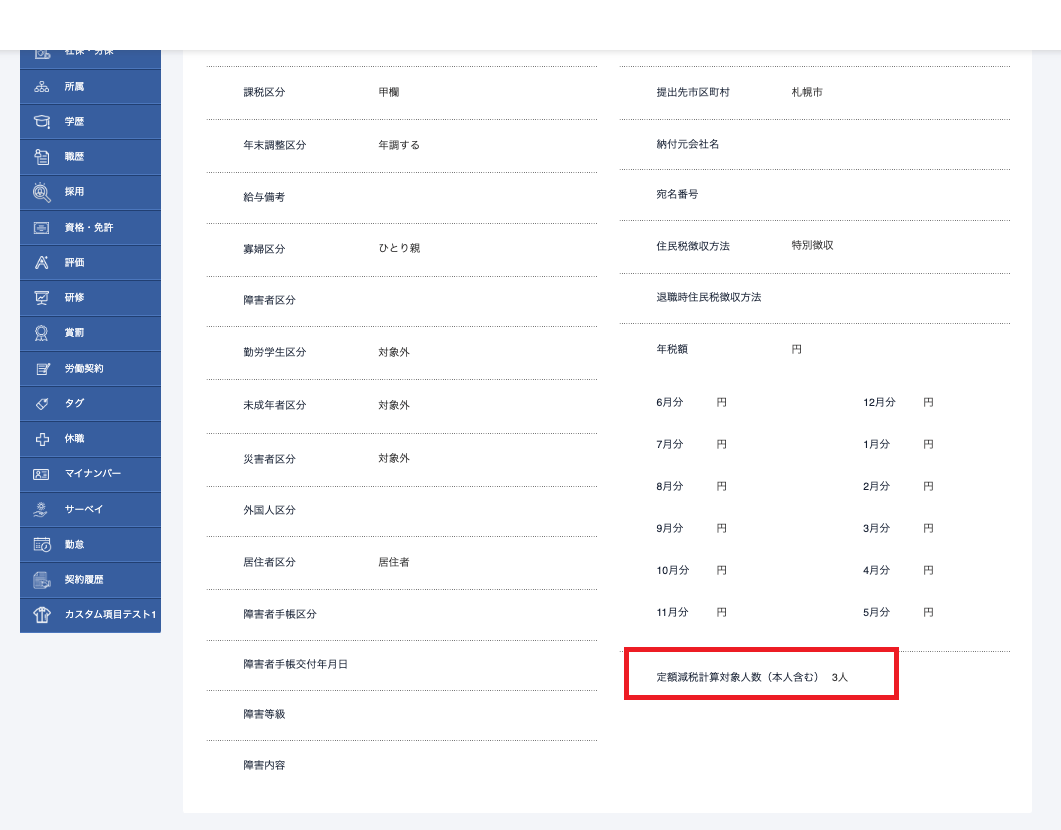This screenshot has width=1061, height=830.
Task: Switch to the 評価 sidebar menu
Action: 75,263
